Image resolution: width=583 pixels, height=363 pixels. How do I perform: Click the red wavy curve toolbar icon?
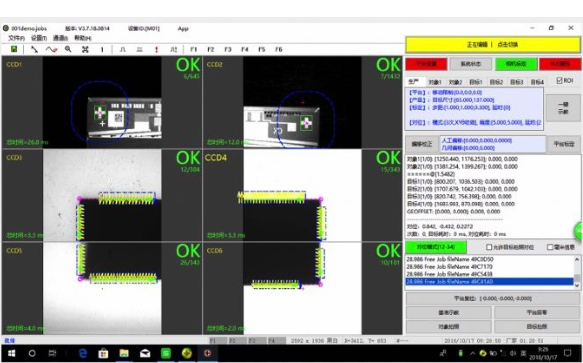[51, 49]
